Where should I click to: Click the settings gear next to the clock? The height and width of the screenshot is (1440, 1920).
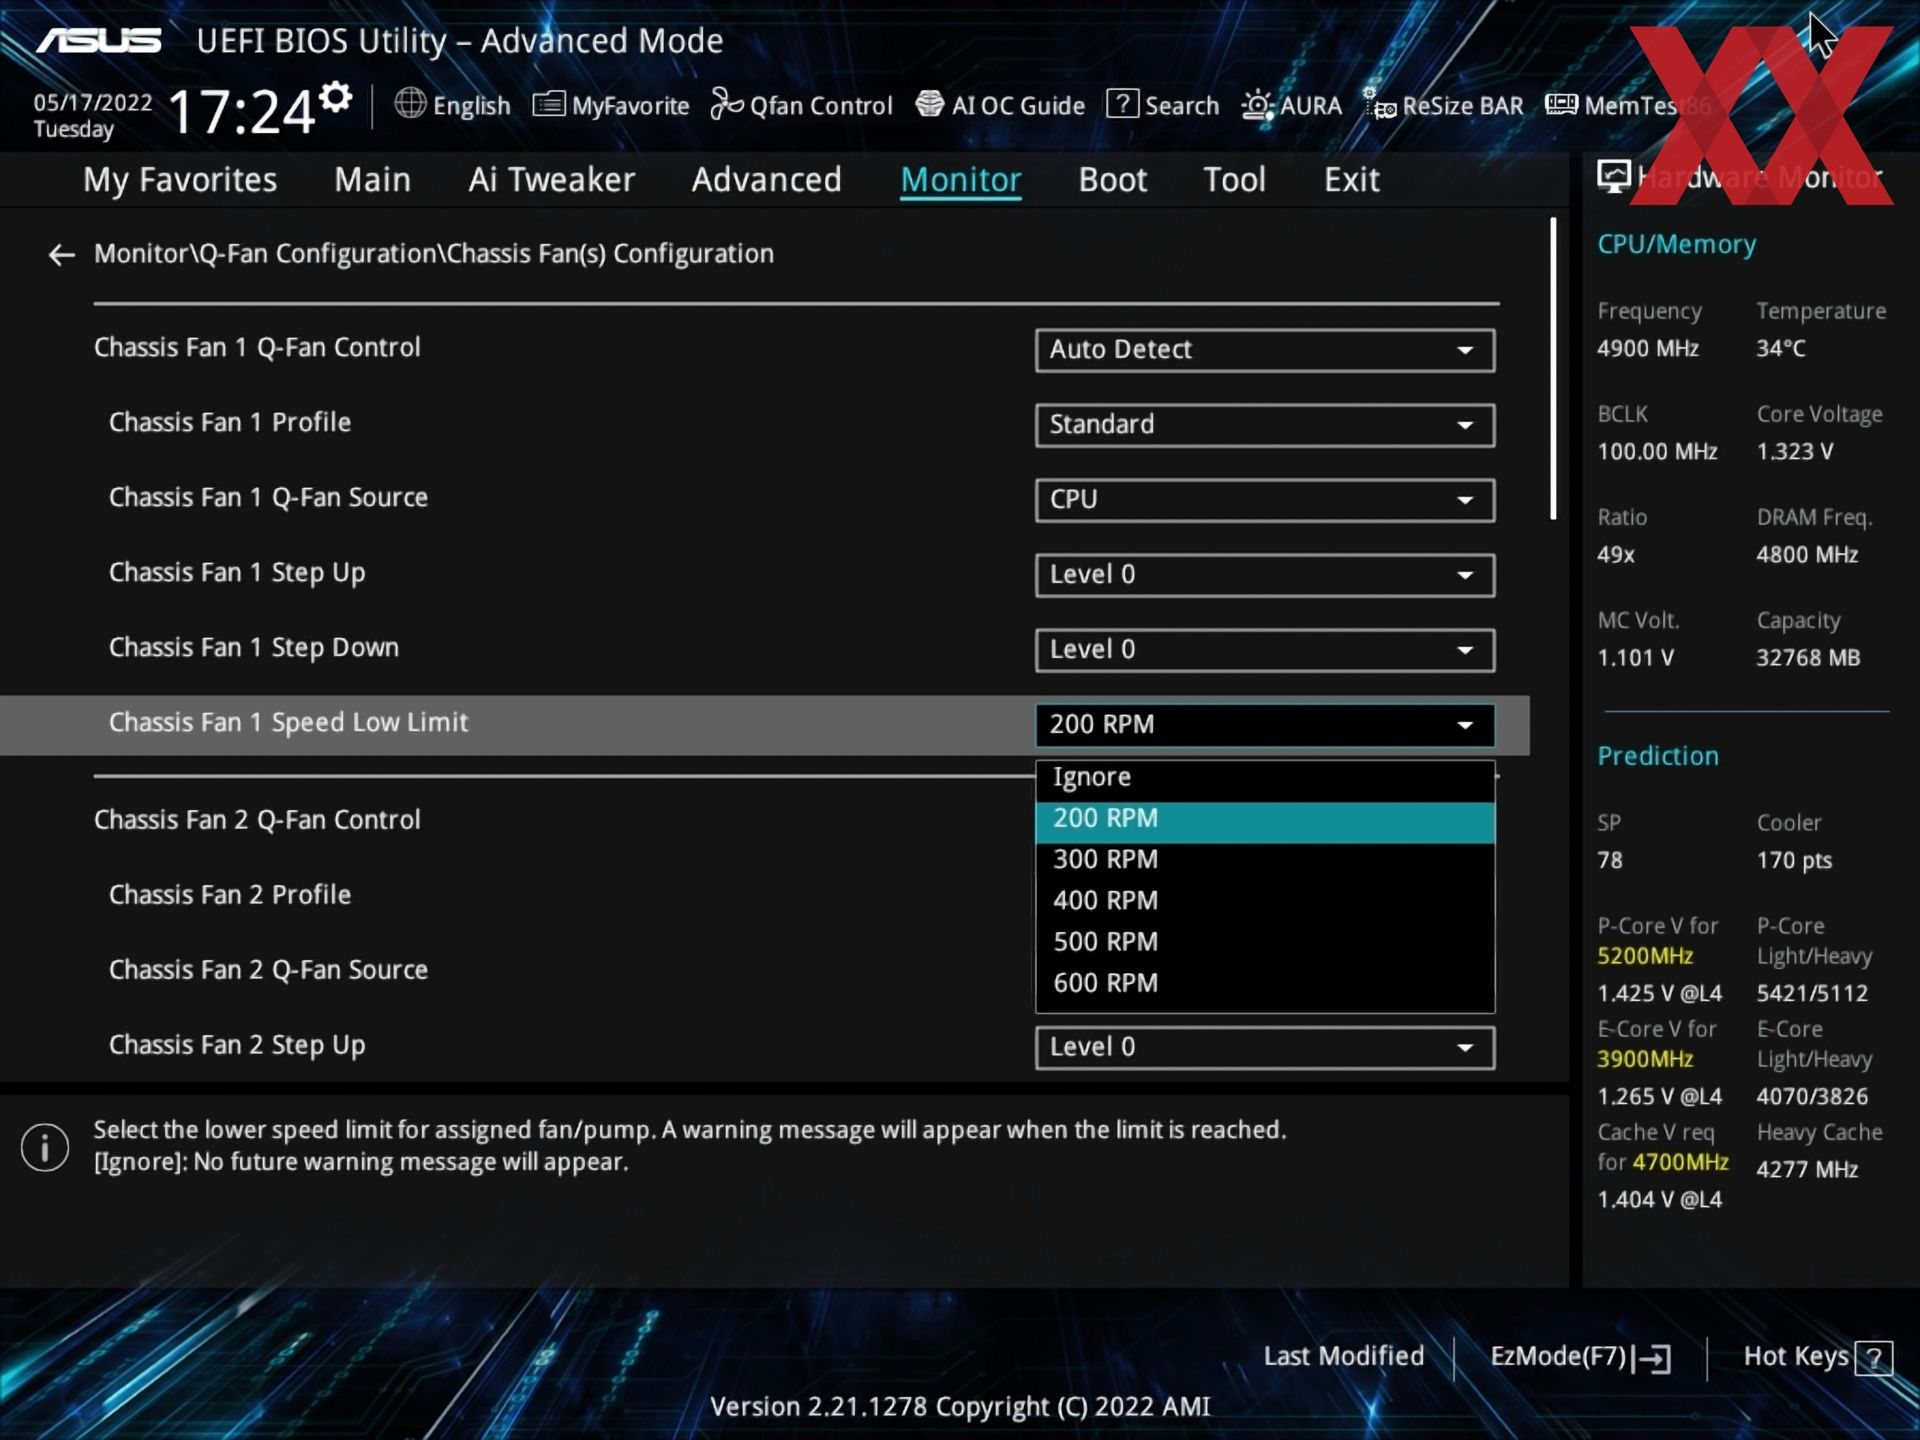(336, 97)
